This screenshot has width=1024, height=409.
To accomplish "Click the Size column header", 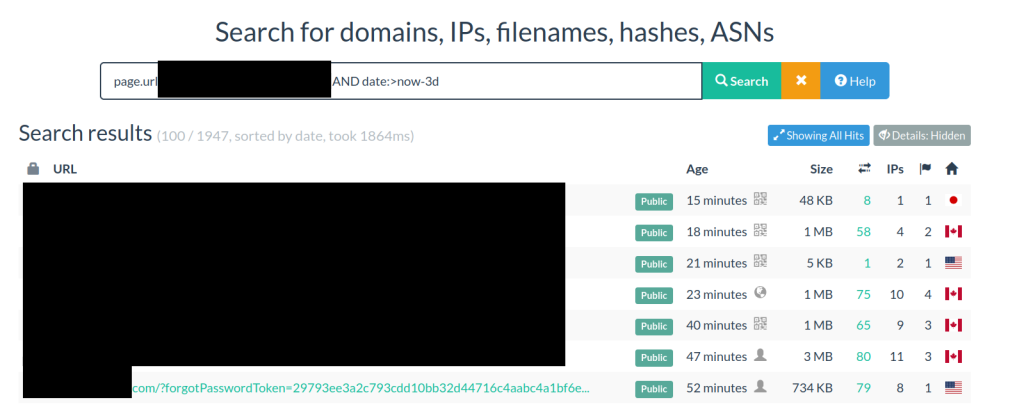I will (820, 169).
